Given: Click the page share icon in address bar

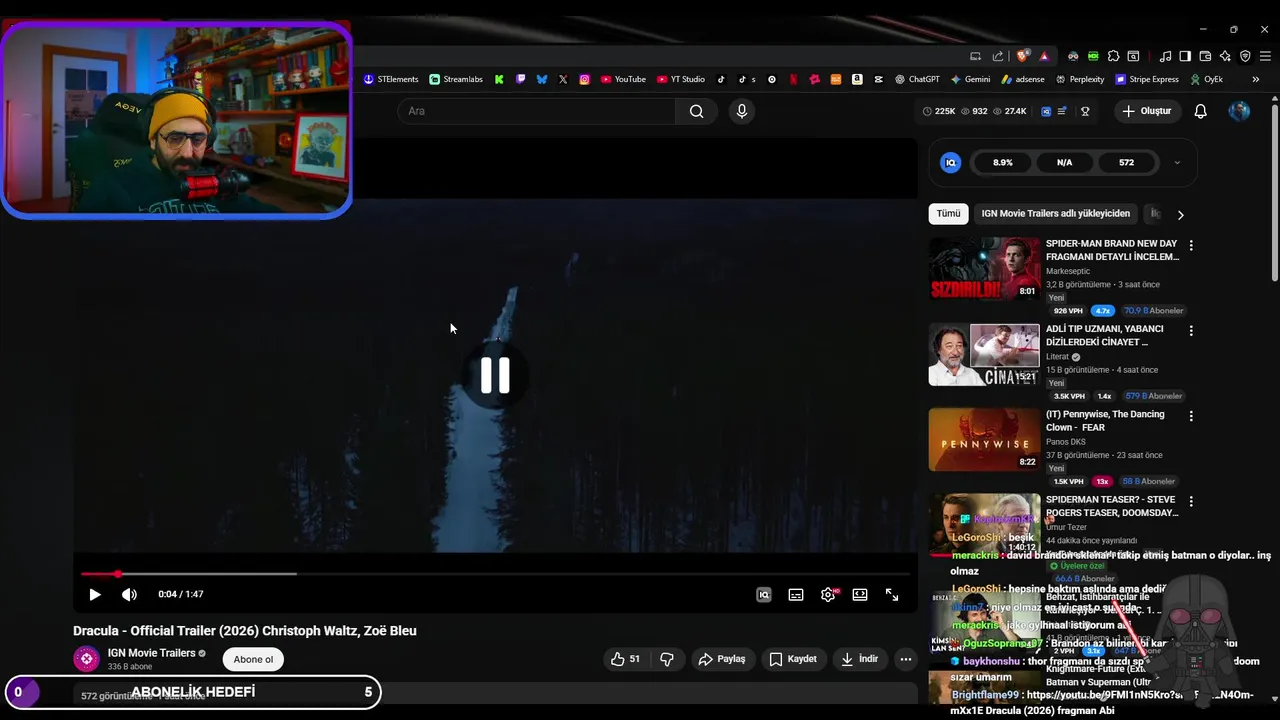Looking at the screenshot, I should click(x=998, y=56).
